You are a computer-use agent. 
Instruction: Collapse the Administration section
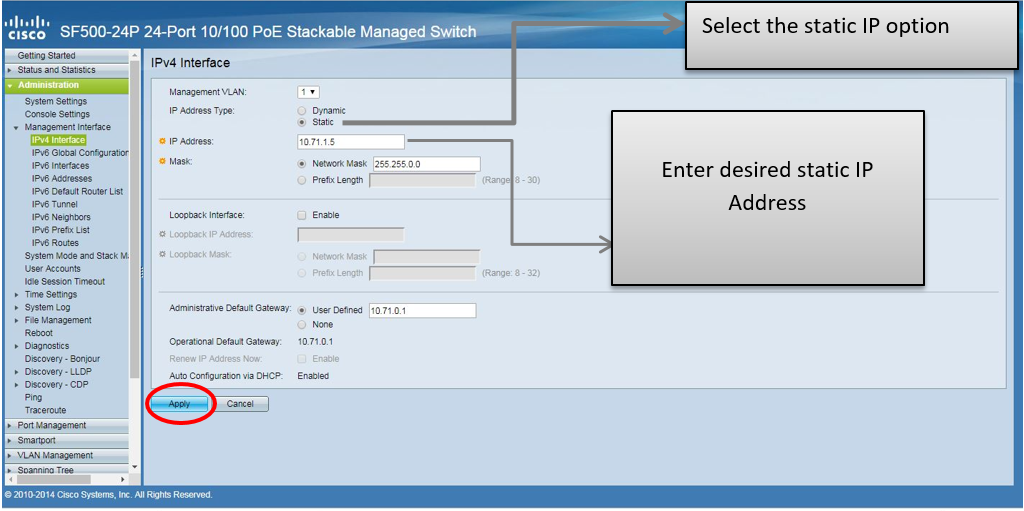[x=47, y=85]
